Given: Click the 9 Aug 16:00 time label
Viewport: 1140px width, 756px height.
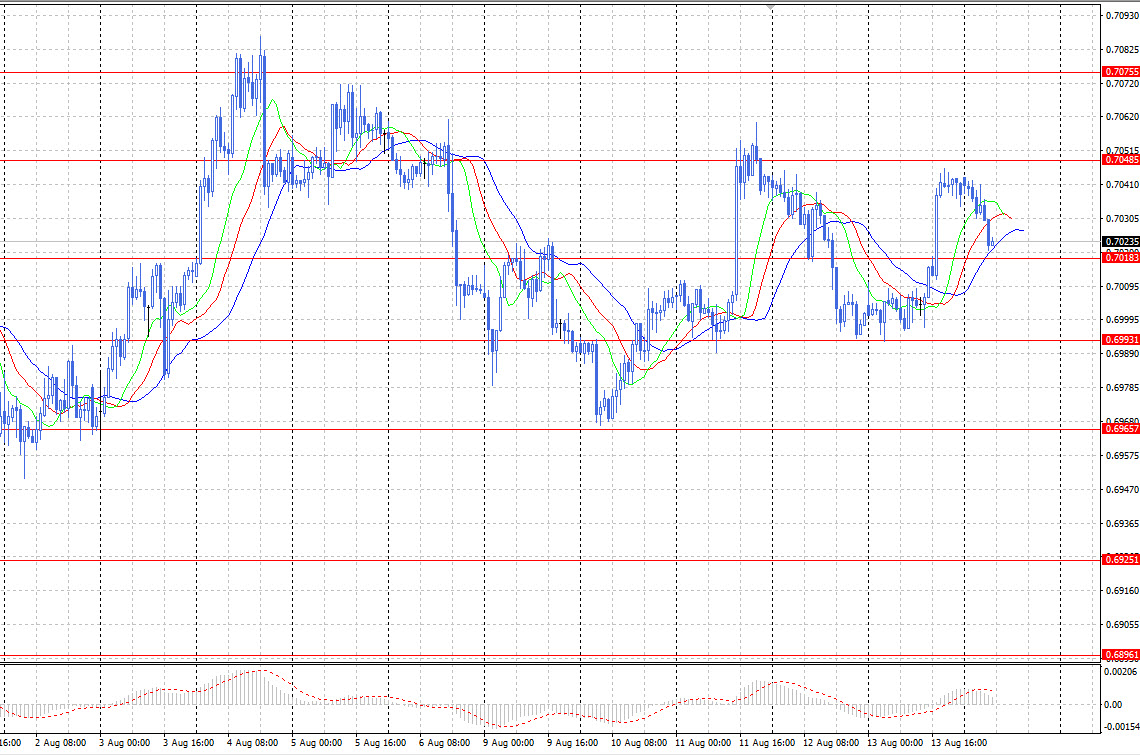Looking at the screenshot, I should [x=572, y=743].
